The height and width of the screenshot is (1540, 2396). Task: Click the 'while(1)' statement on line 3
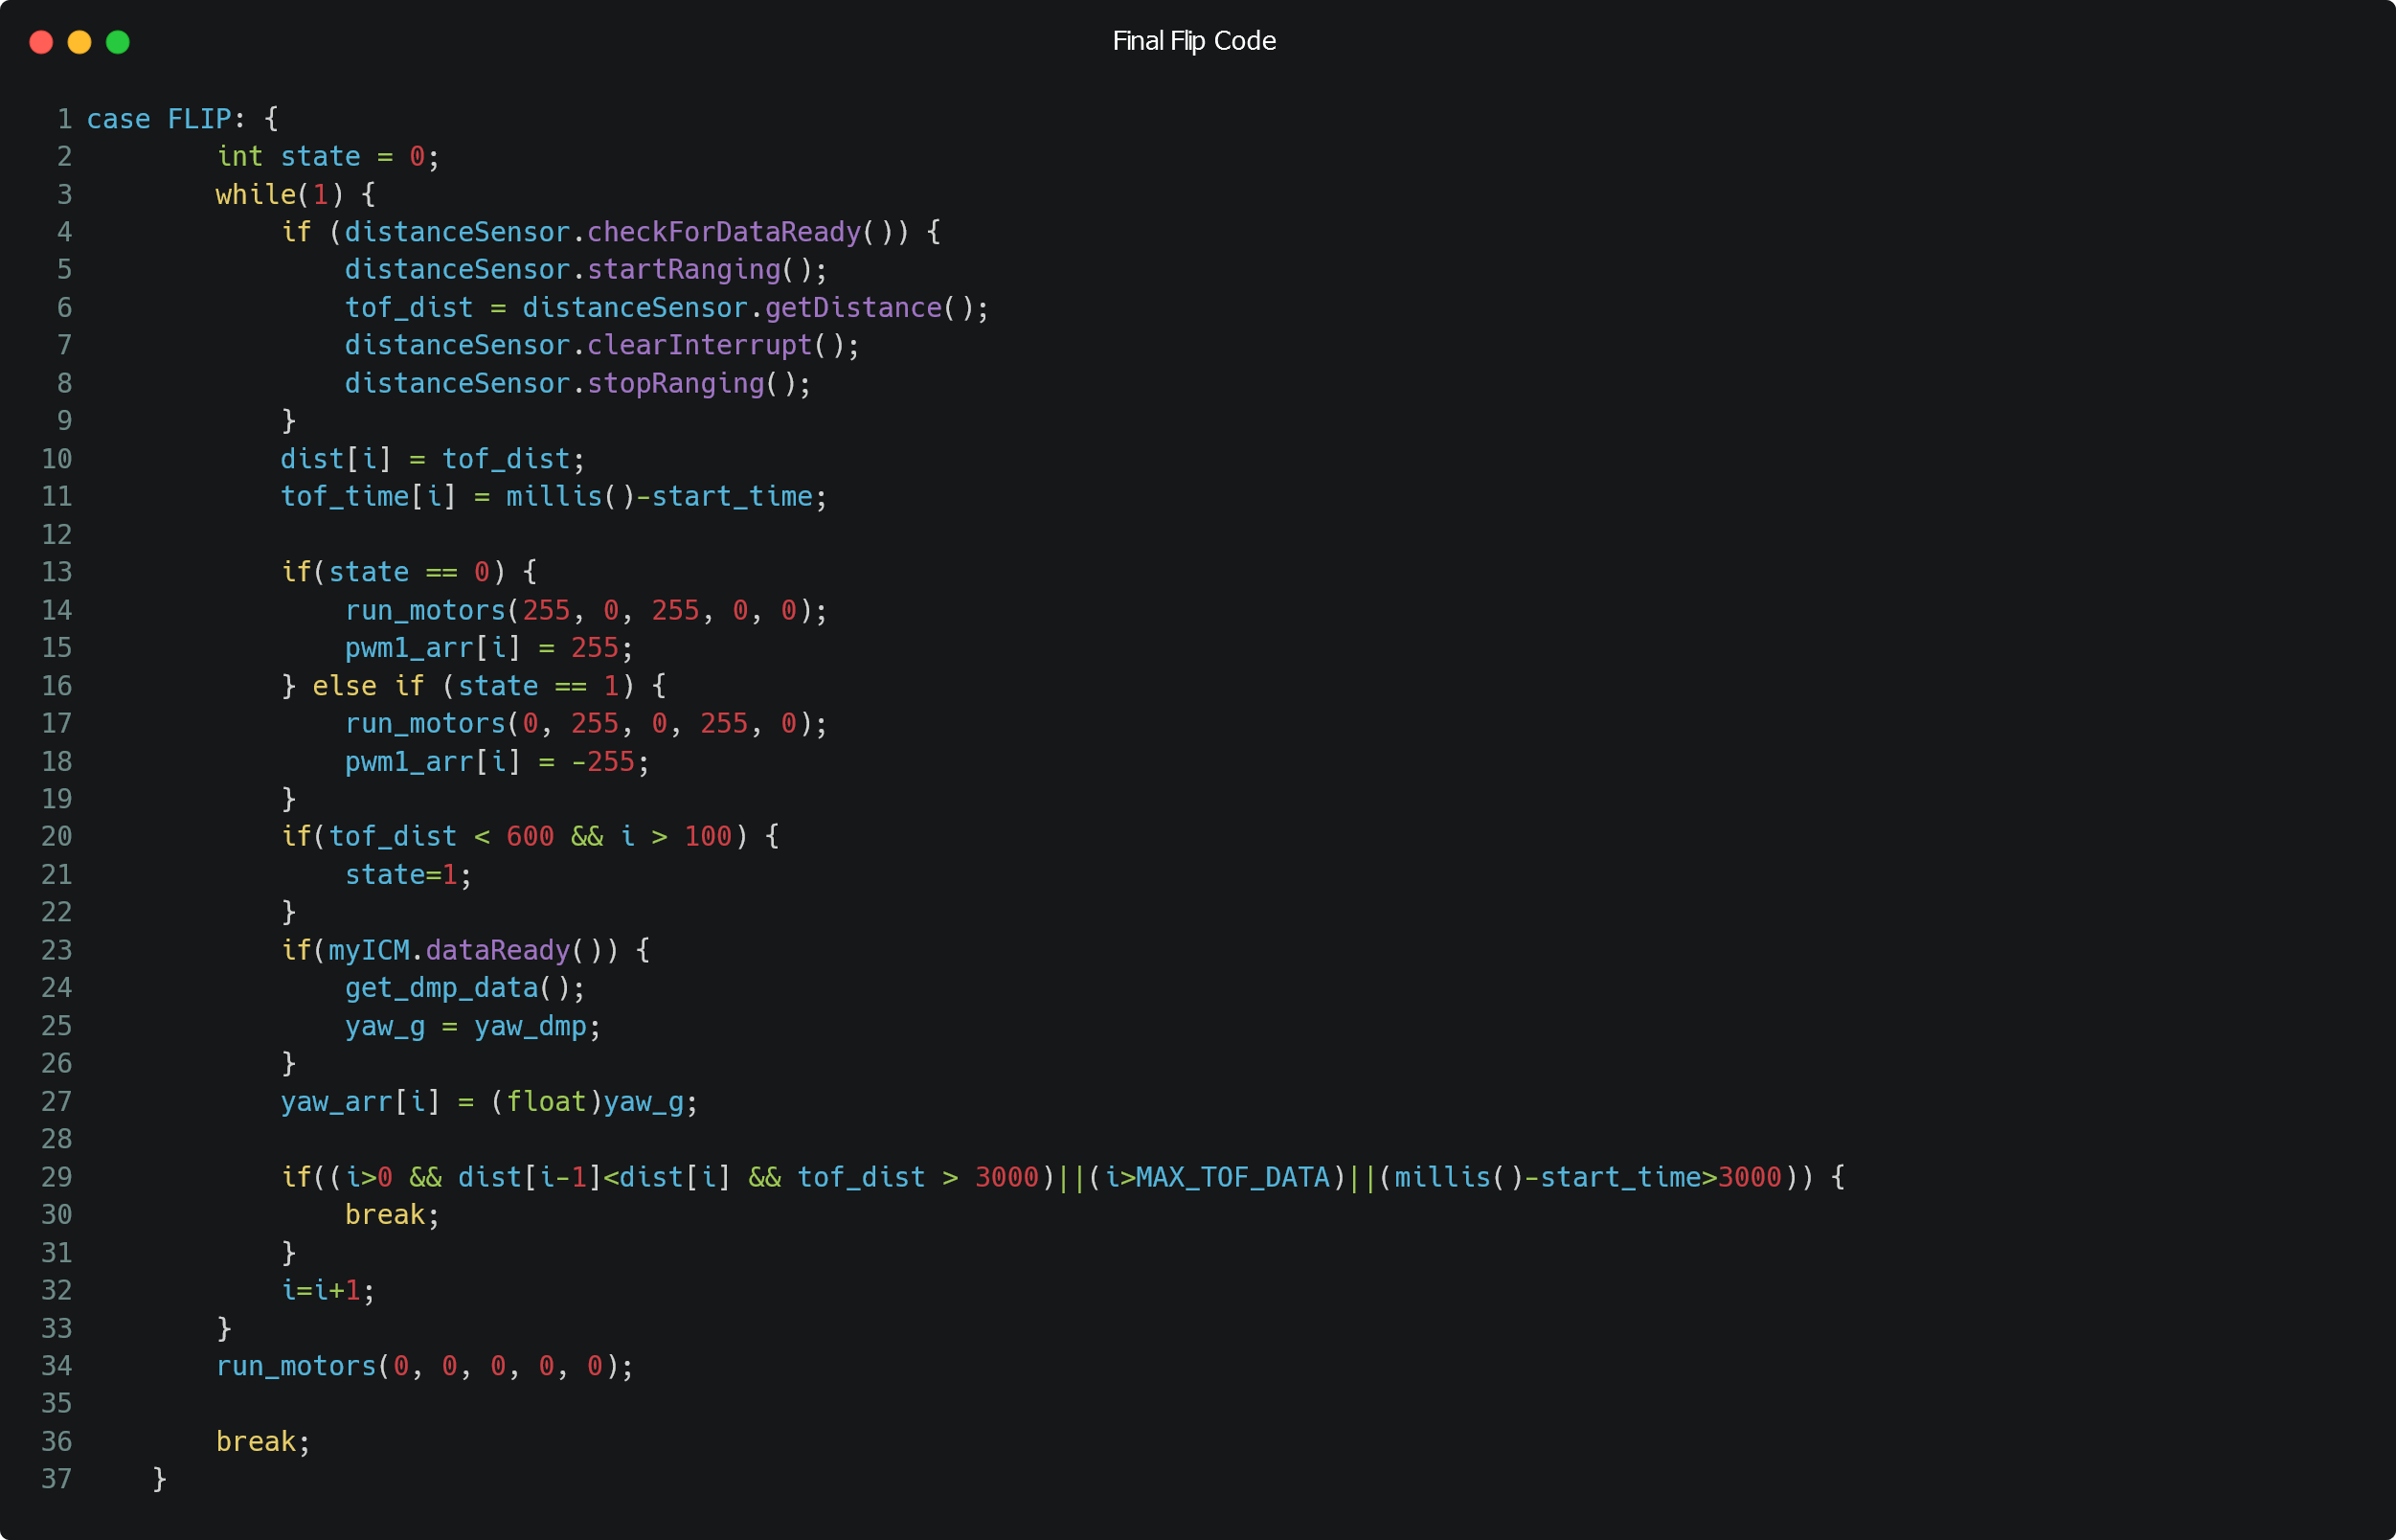[x=280, y=194]
